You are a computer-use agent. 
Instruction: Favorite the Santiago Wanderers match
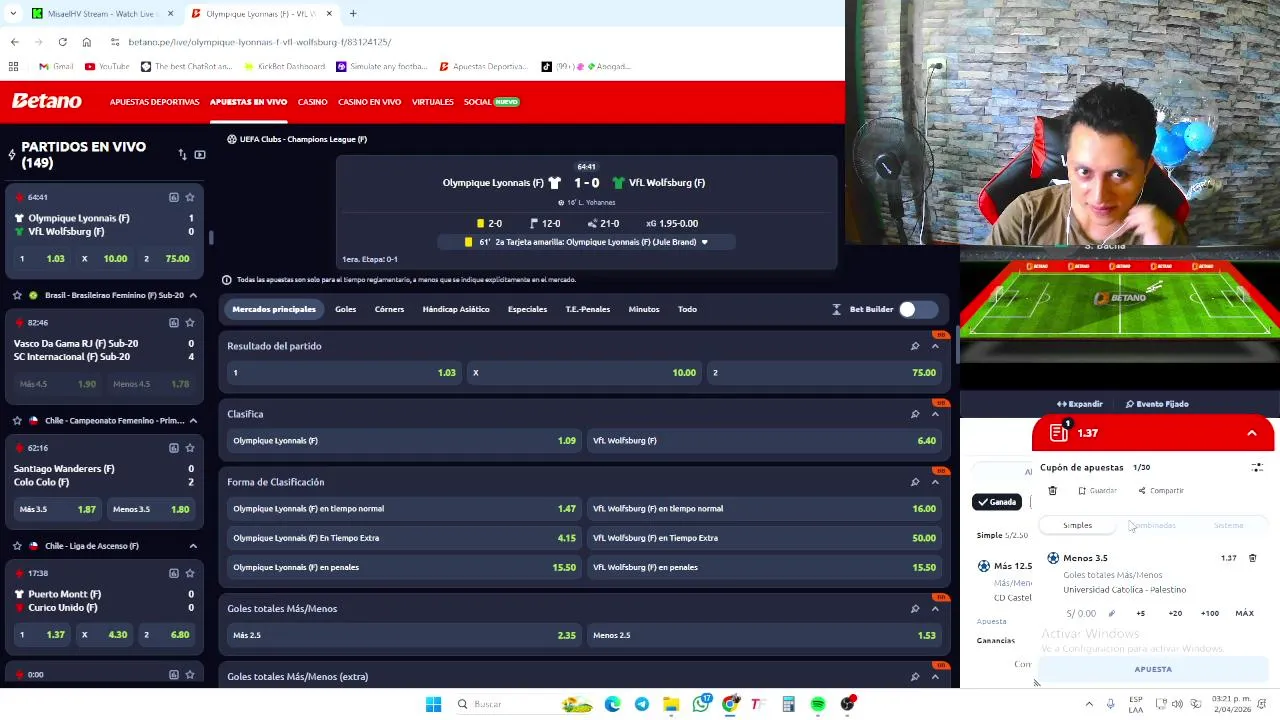pyautogui.click(x=190, y=447)
